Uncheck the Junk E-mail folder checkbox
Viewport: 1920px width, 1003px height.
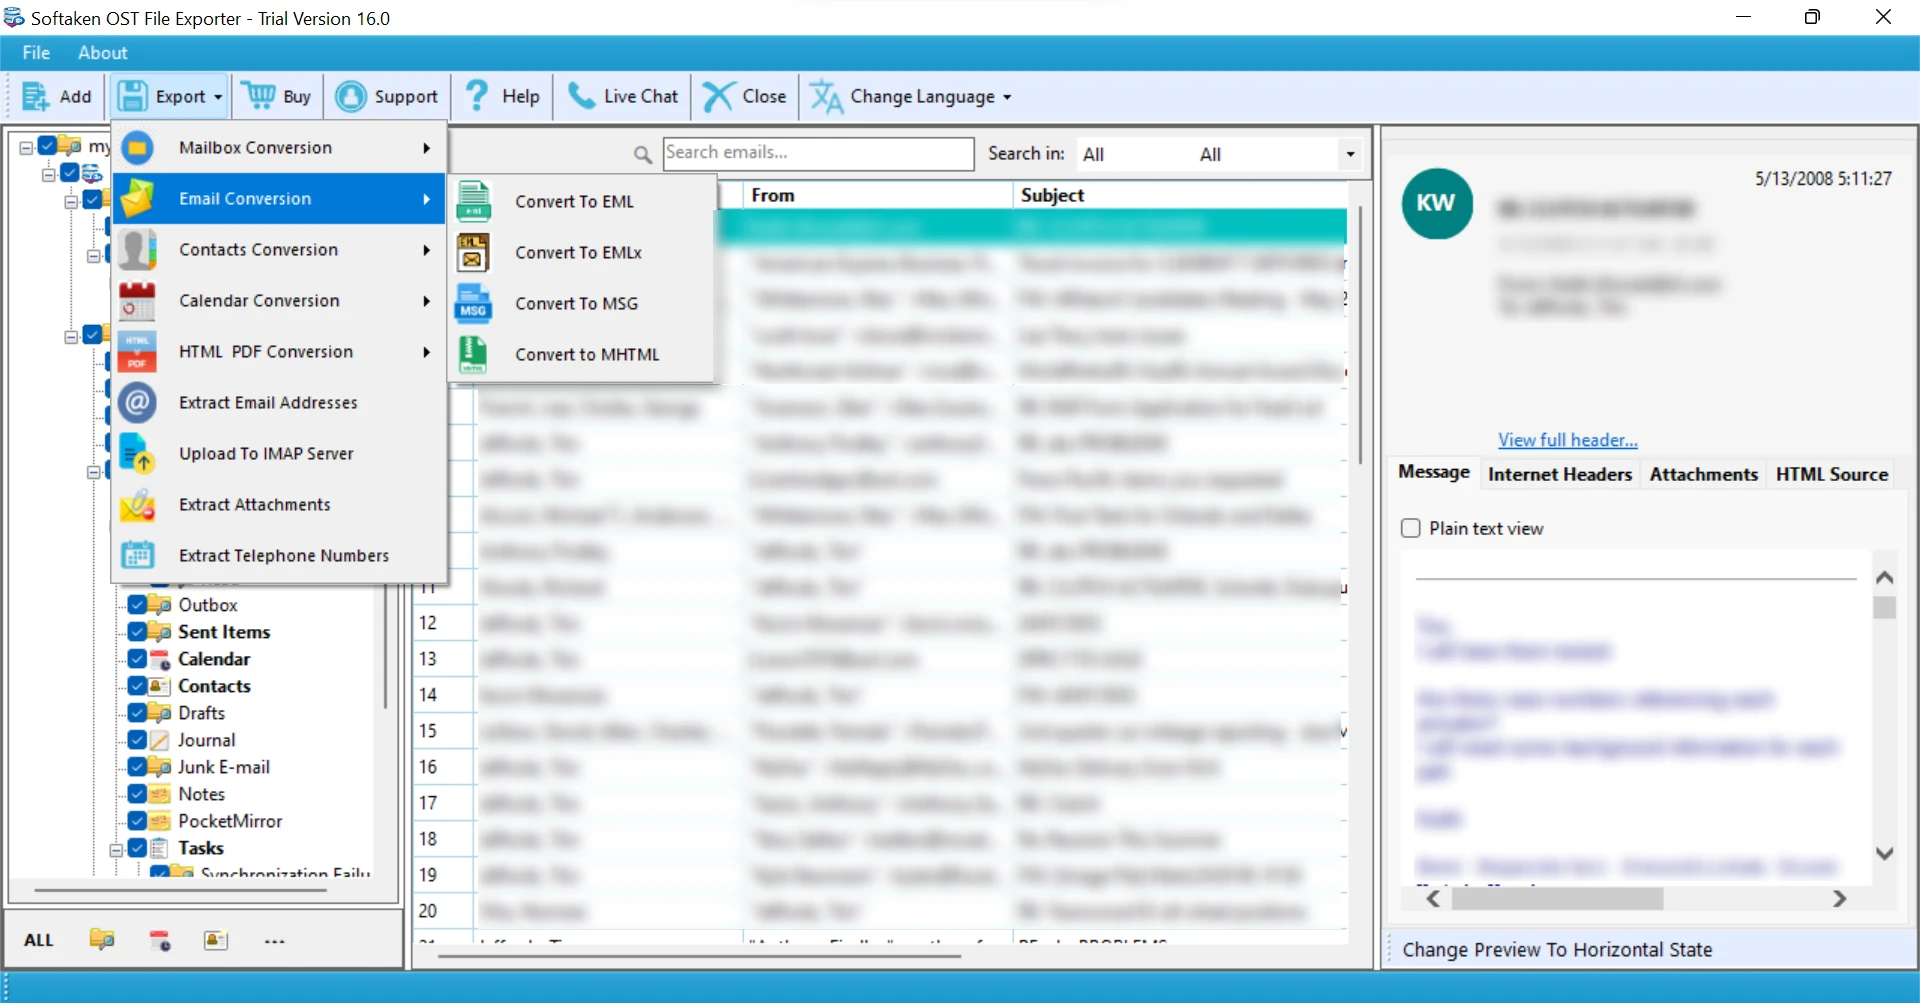138,767
